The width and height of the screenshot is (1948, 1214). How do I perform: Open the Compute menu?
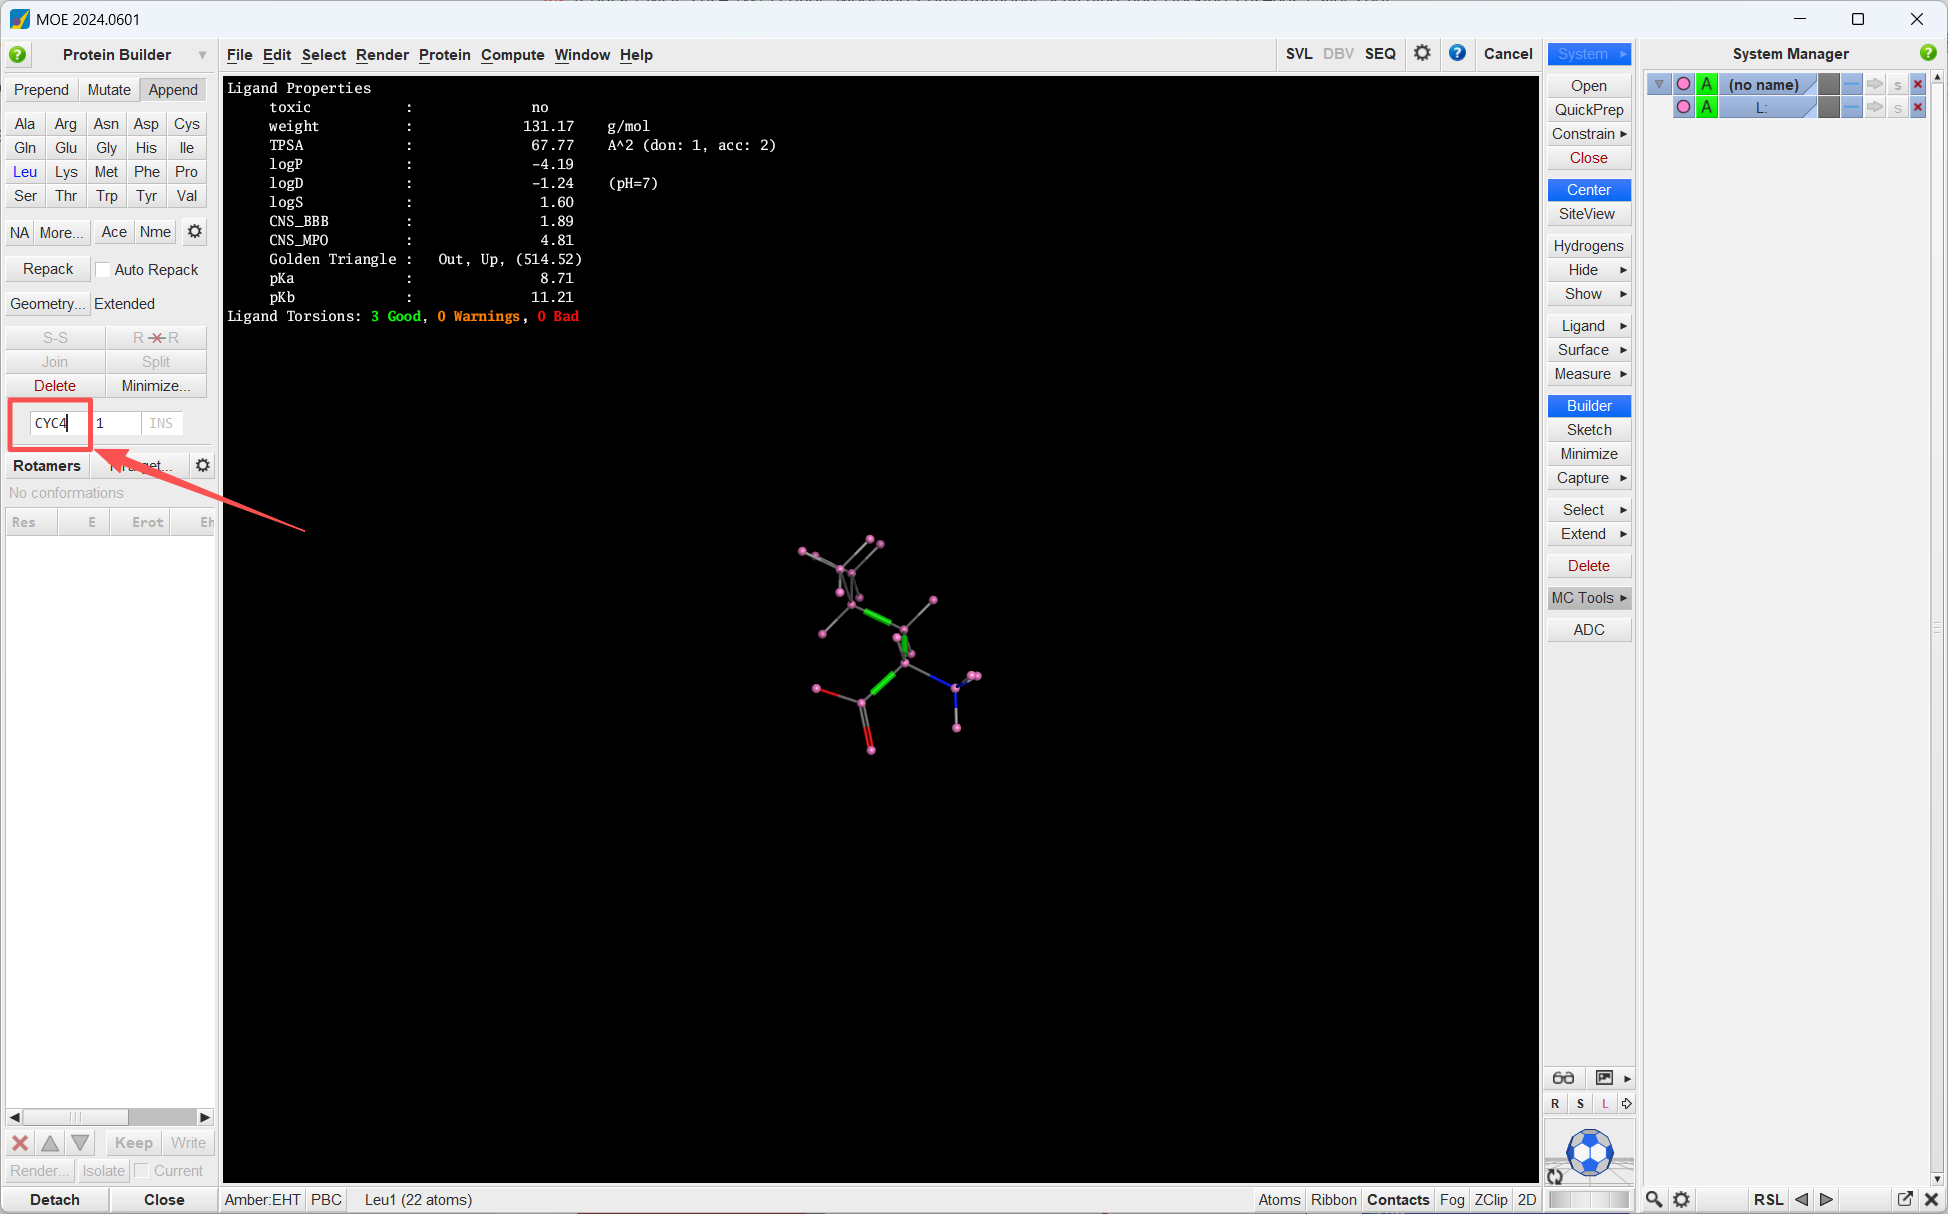[x=512, y=55]
